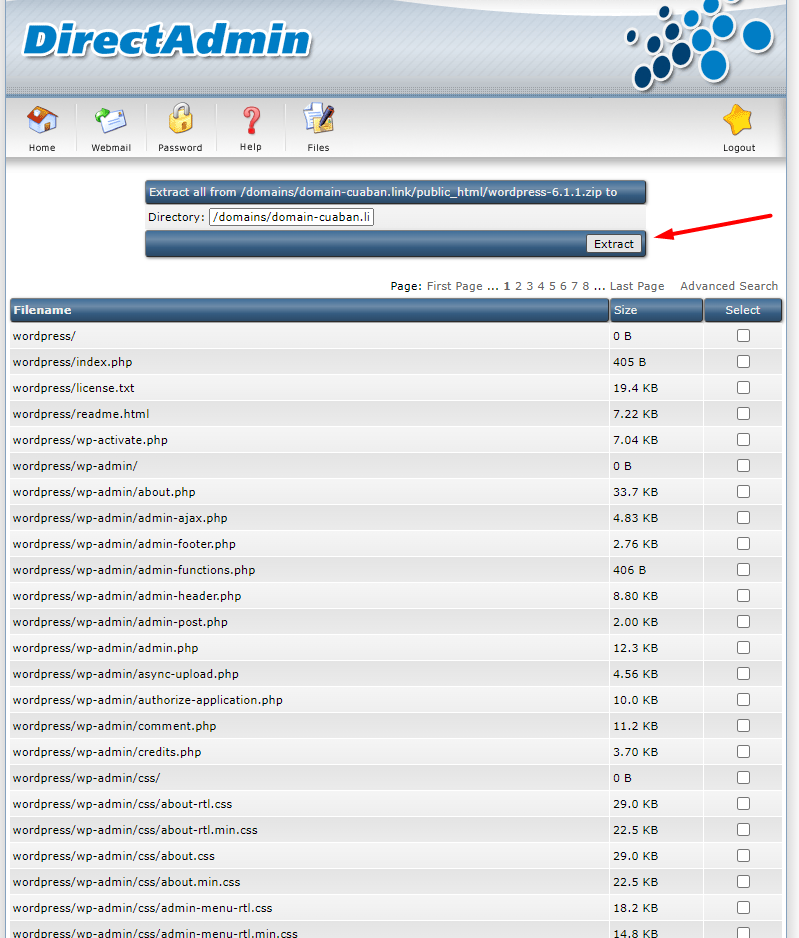Check the credits.php row checkbox

click(743, 752)
